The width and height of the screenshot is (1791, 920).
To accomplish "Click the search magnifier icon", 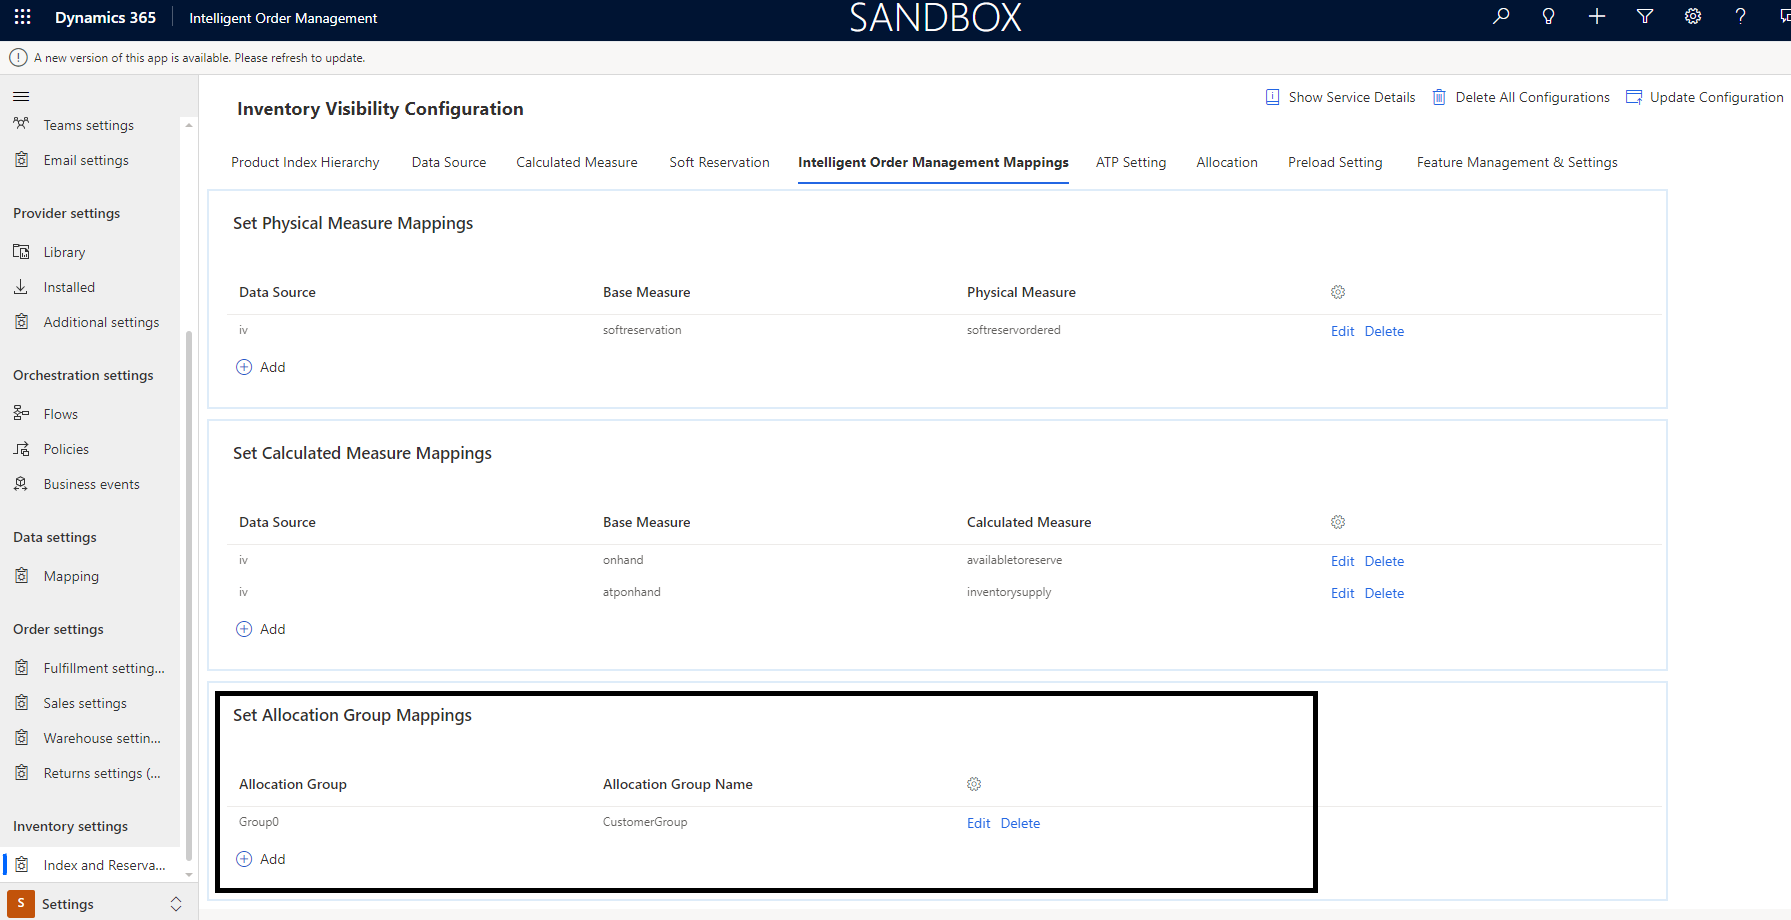I will point(1501,16).
